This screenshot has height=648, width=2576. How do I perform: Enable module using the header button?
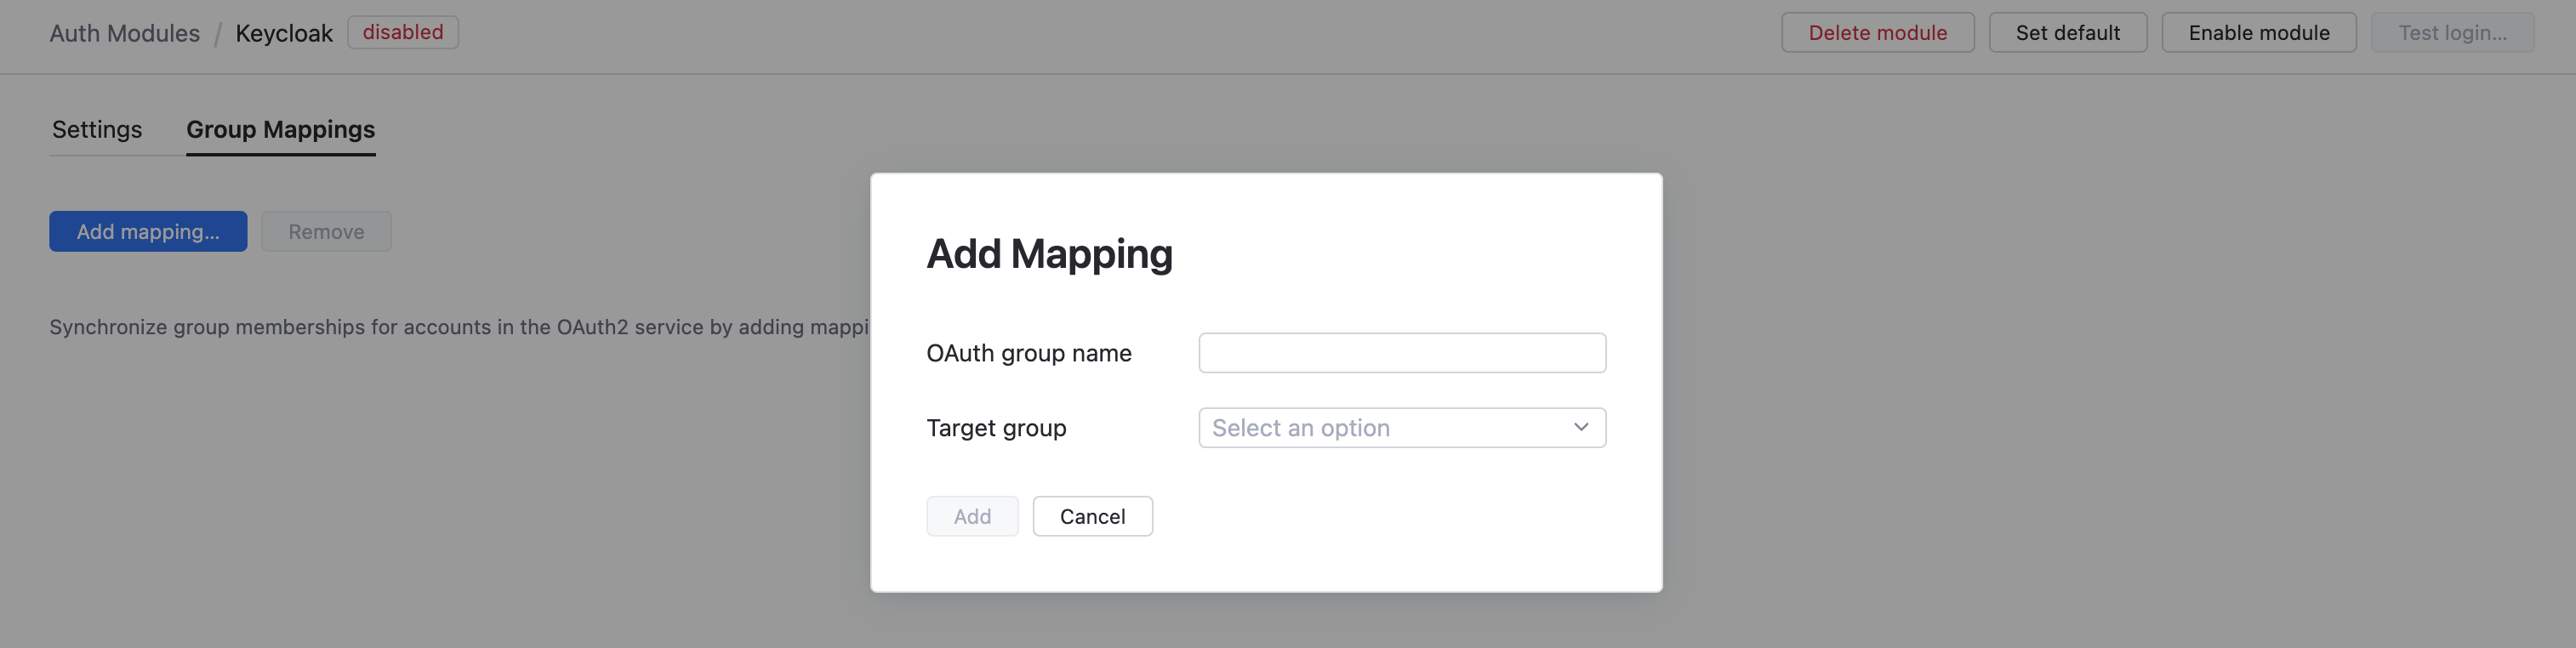(2258, 33)
